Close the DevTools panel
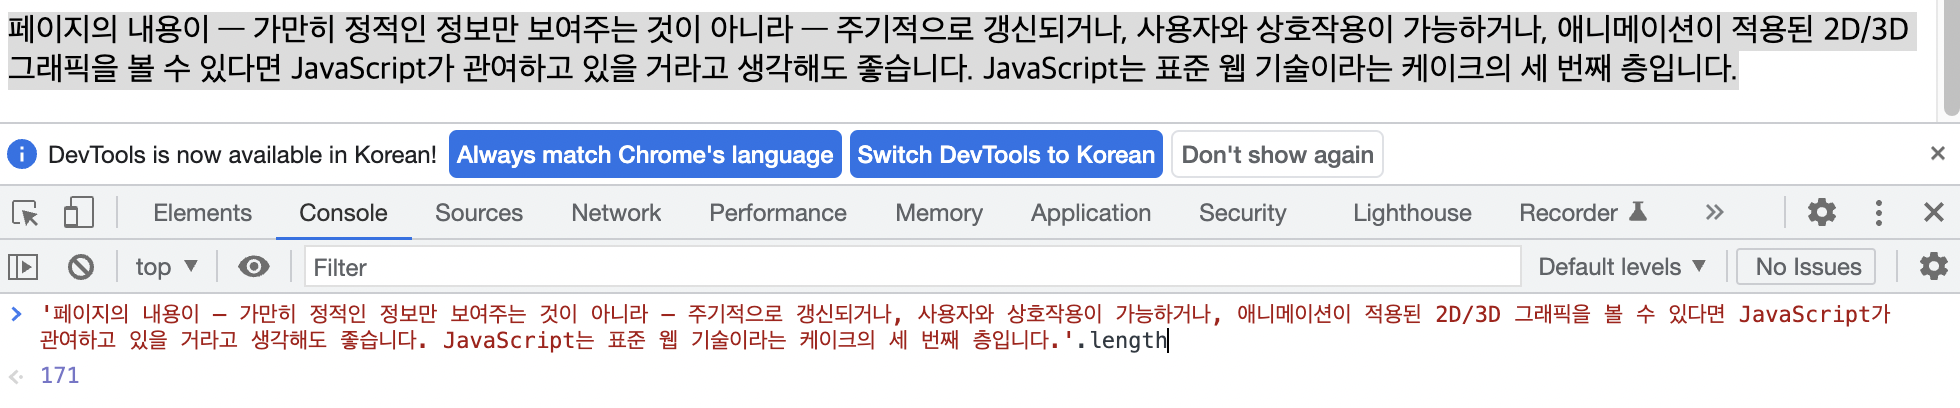Viewport: 1960px width, 408px height. point(1934,212)
